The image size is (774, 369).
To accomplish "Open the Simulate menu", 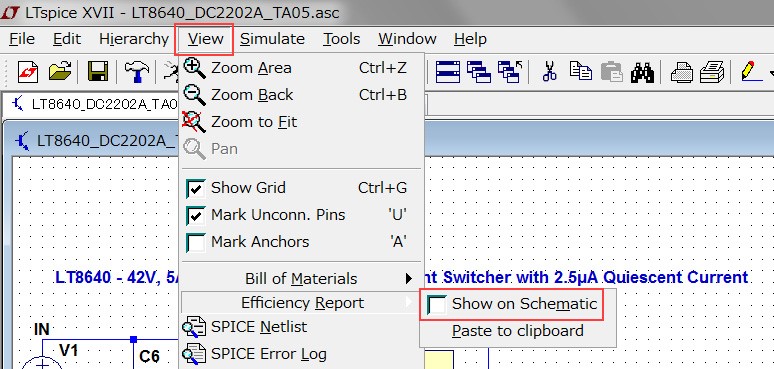I will (272, 38).
